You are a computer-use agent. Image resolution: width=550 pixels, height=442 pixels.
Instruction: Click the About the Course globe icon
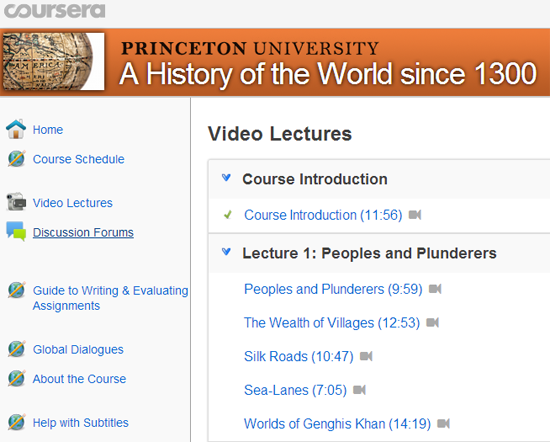click(16, 379)
